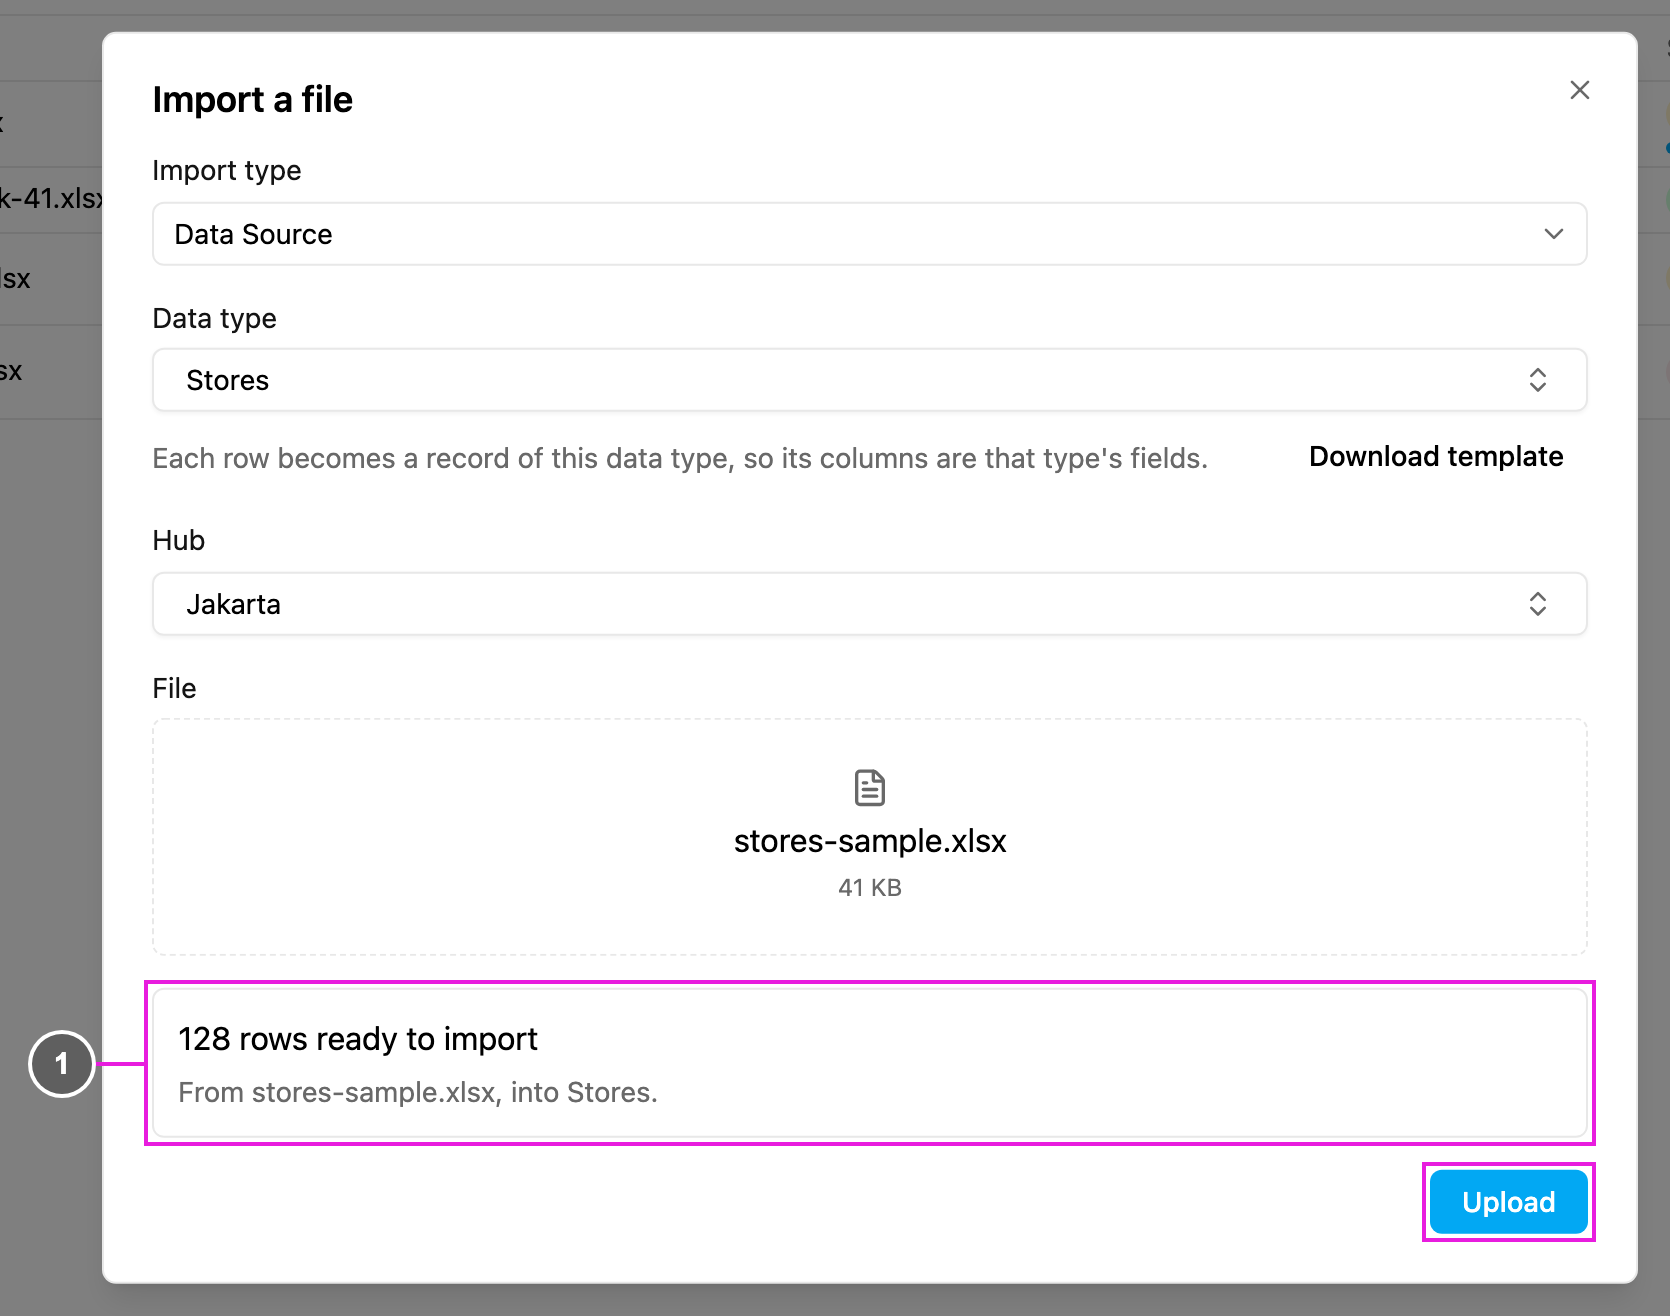1670x1316 pixels.
Task: Click the blue Upload button
Action: pos(1509,1202)
